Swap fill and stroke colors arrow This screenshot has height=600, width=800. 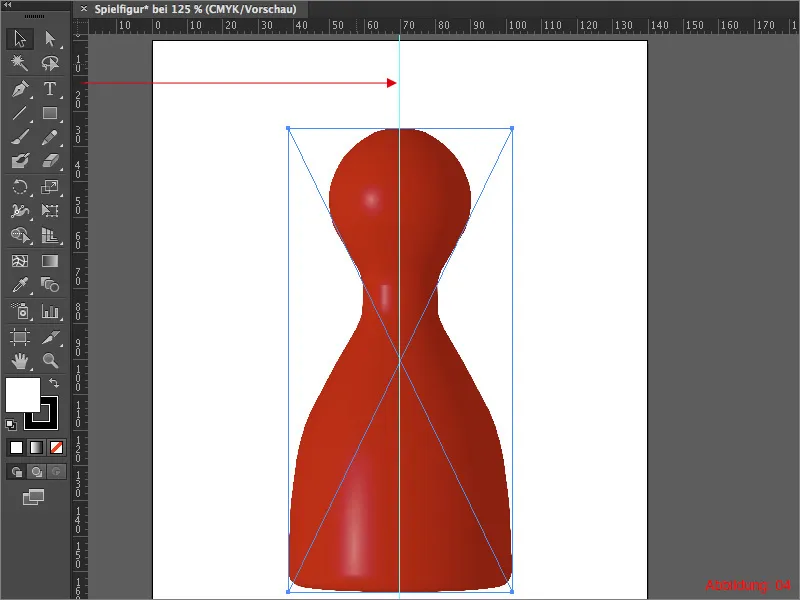(54, 383)
